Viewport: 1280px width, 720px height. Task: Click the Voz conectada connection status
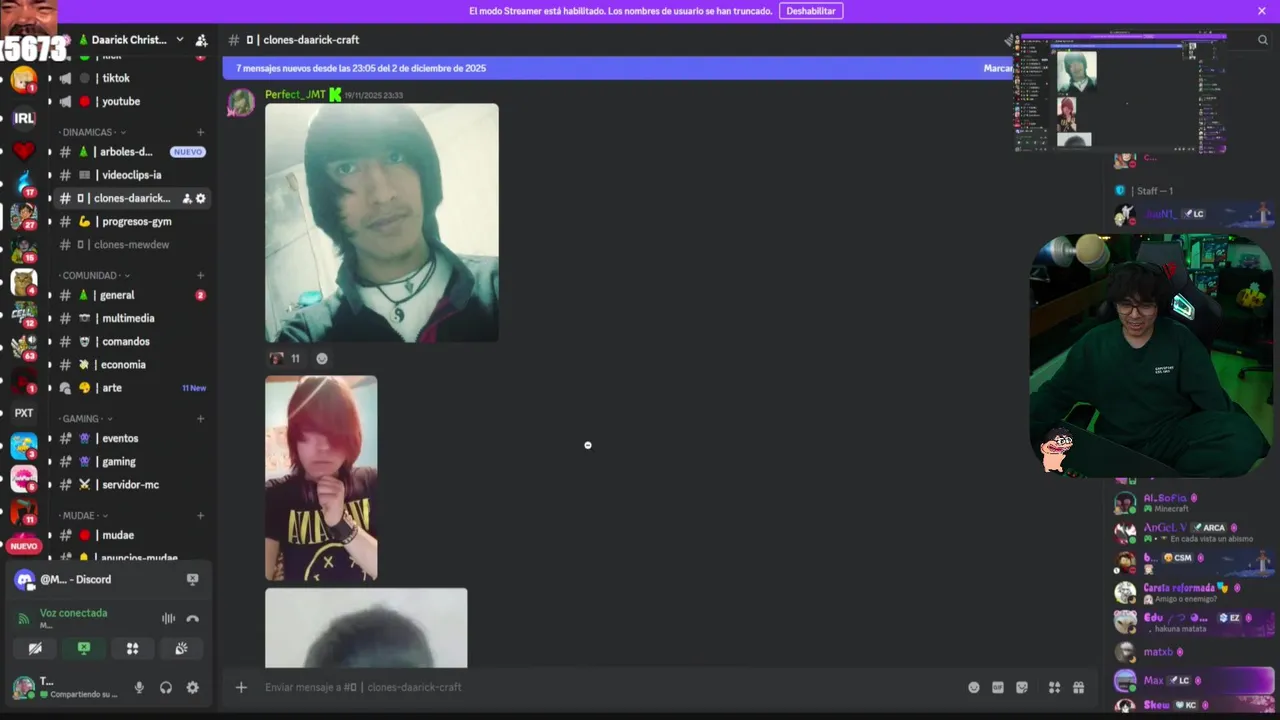click(x=73, y=613)
